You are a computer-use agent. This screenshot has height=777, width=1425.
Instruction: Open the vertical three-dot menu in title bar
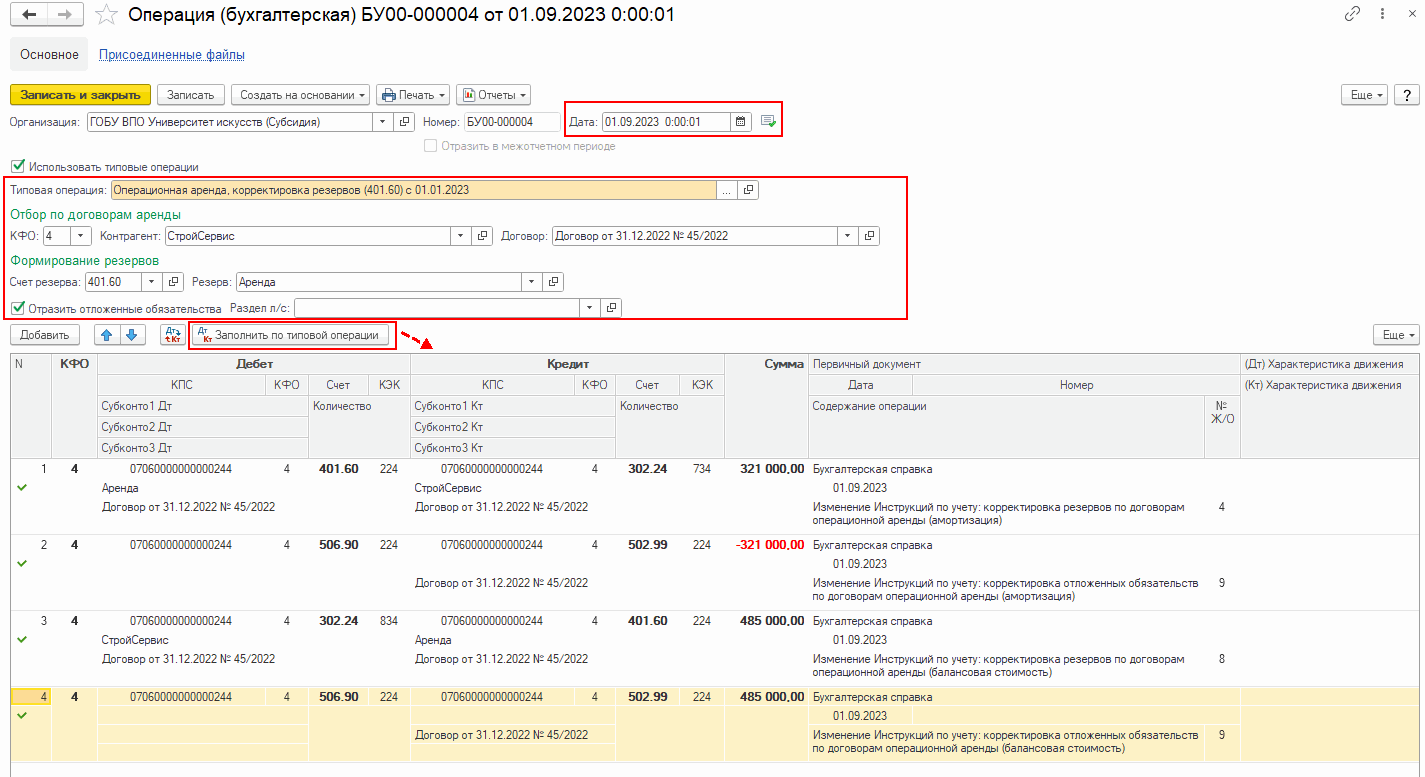(x=1381, y=14)
